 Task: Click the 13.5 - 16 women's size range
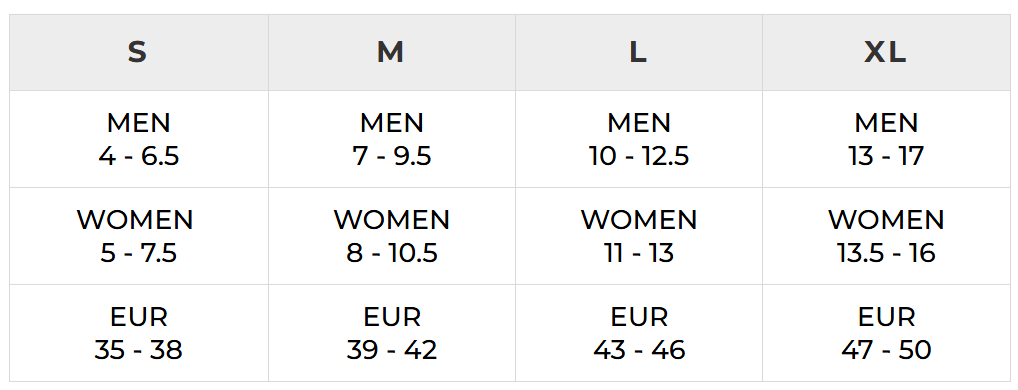pos(886,253)
